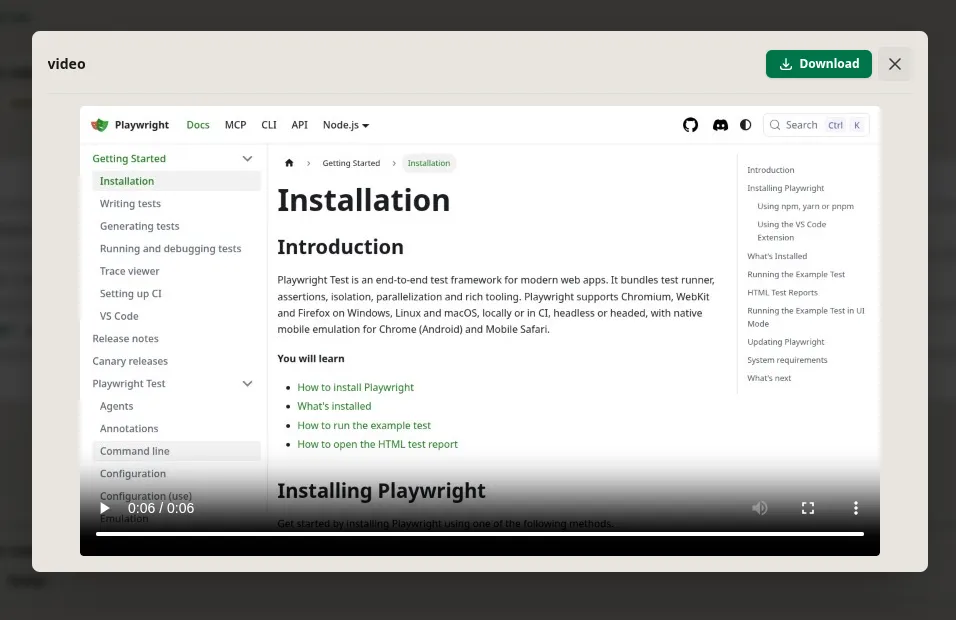
Task: Click the Download button in the video dialog
Action: [x=818, y=64]
